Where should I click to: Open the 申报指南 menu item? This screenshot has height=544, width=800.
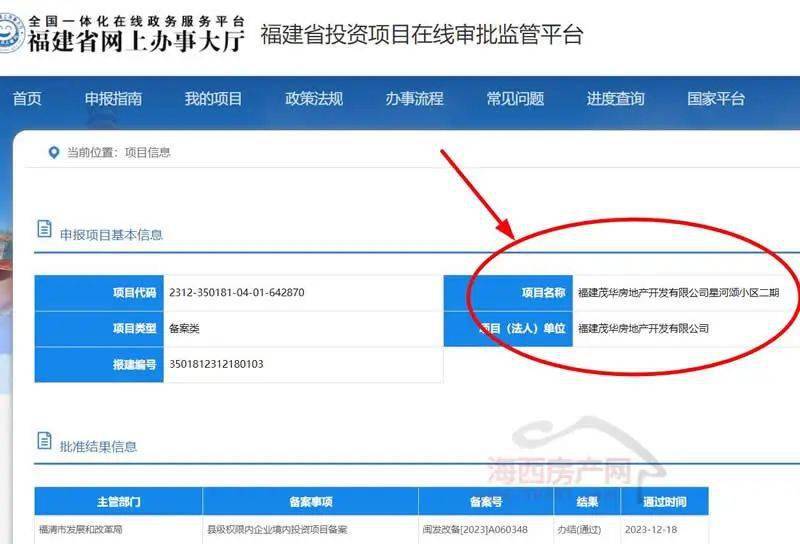pyautogui.click(x=113, y=98)
